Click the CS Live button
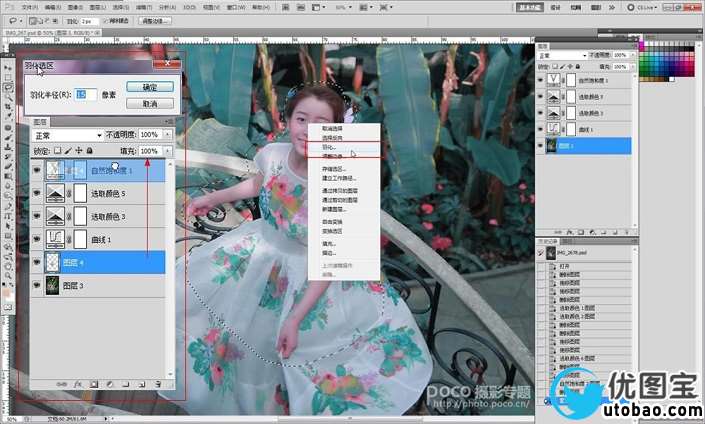 pyautogui.click(x=643, y=7)
